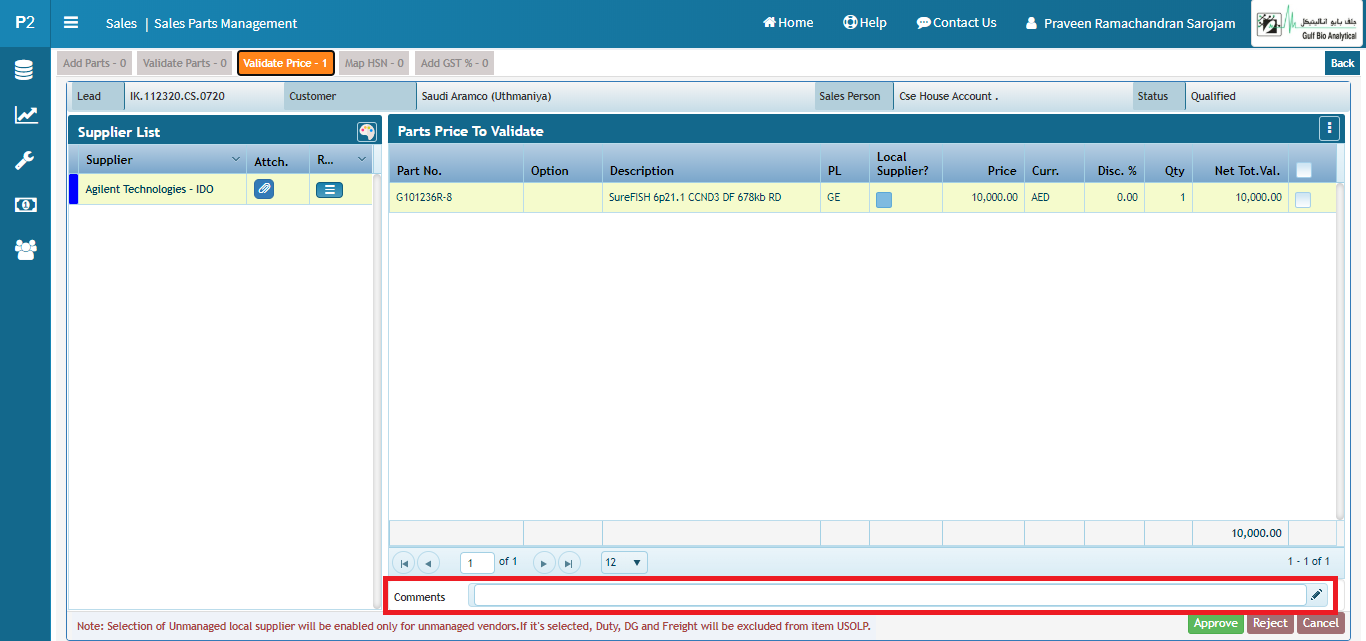Expand the R... column dropdown arrow
Viewport: 1366px width, 641px height.
pyautogui.click(x=362, y=160)
